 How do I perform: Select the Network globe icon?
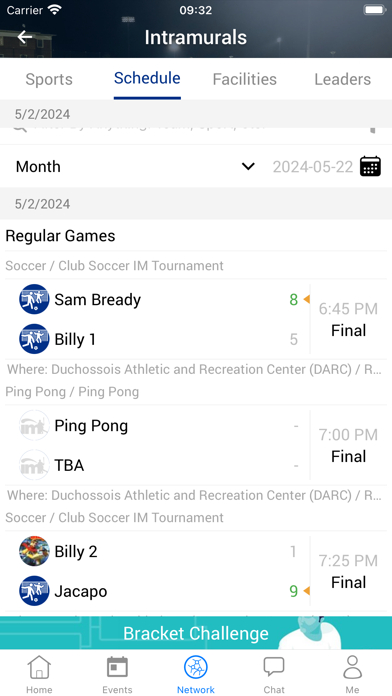click(196, 667)
